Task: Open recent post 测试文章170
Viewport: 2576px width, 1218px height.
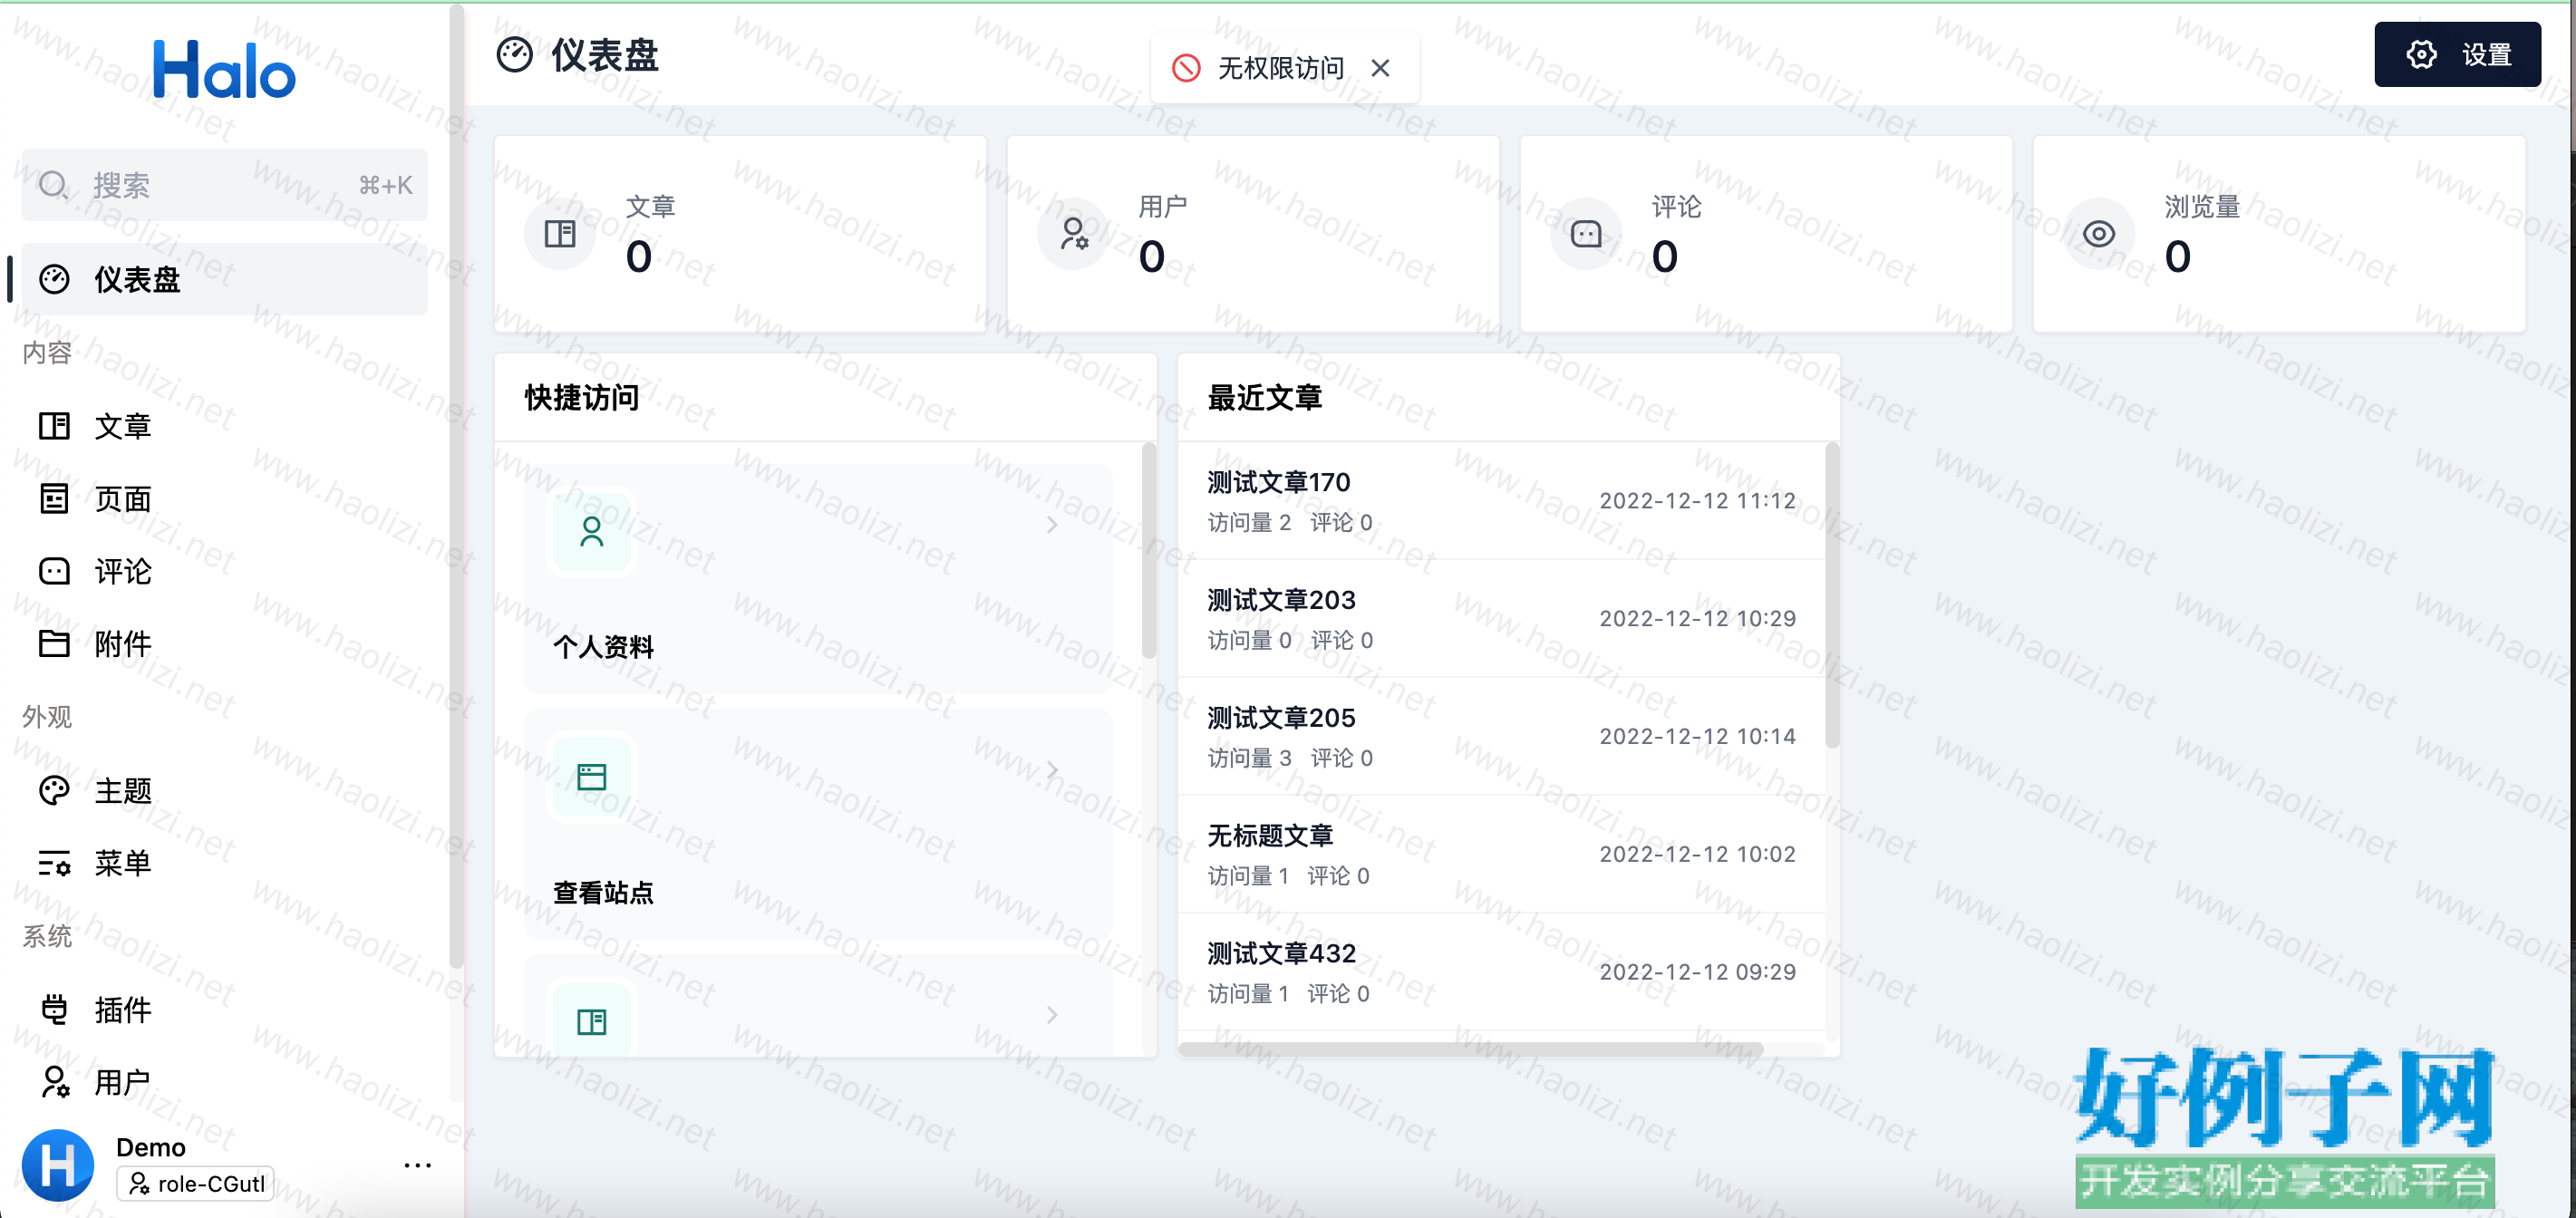Action: click(1278, 482)
